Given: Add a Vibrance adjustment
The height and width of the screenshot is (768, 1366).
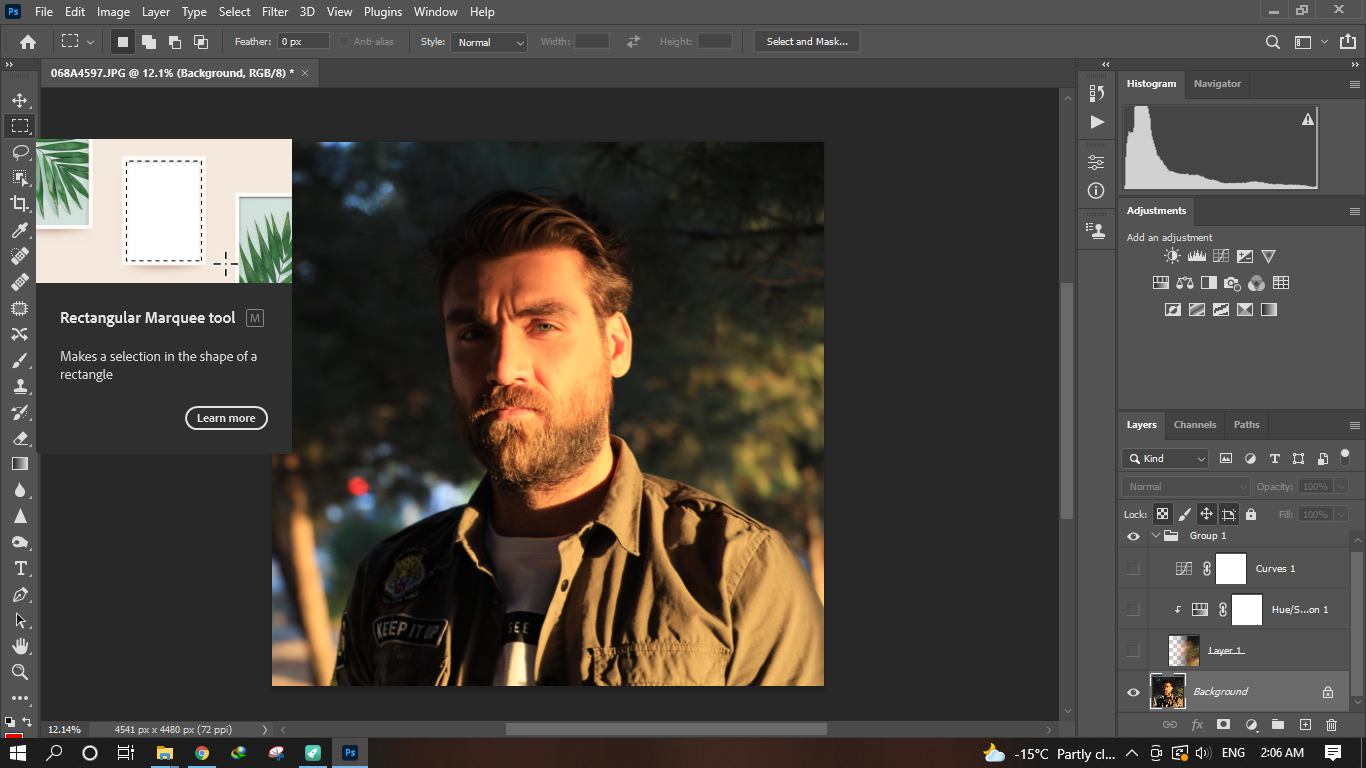Looking at the screenshot, I should [1268, 256].
